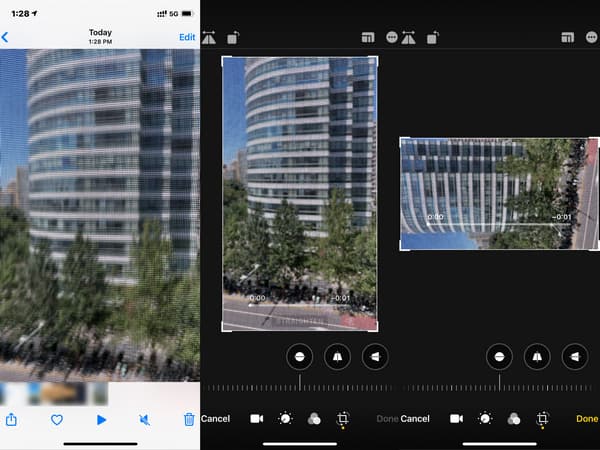Open the share sheet icon
600x450 pixels.
[11, 419]
